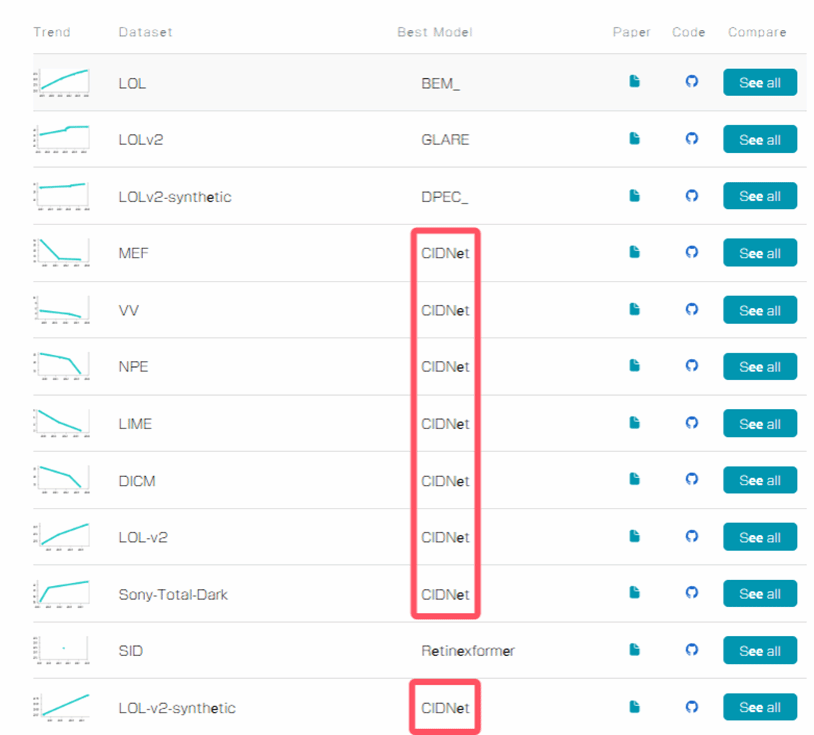This screenshot has height=735, width=814.
Task: Open the Retinexformer best model link
Action: 467,651
